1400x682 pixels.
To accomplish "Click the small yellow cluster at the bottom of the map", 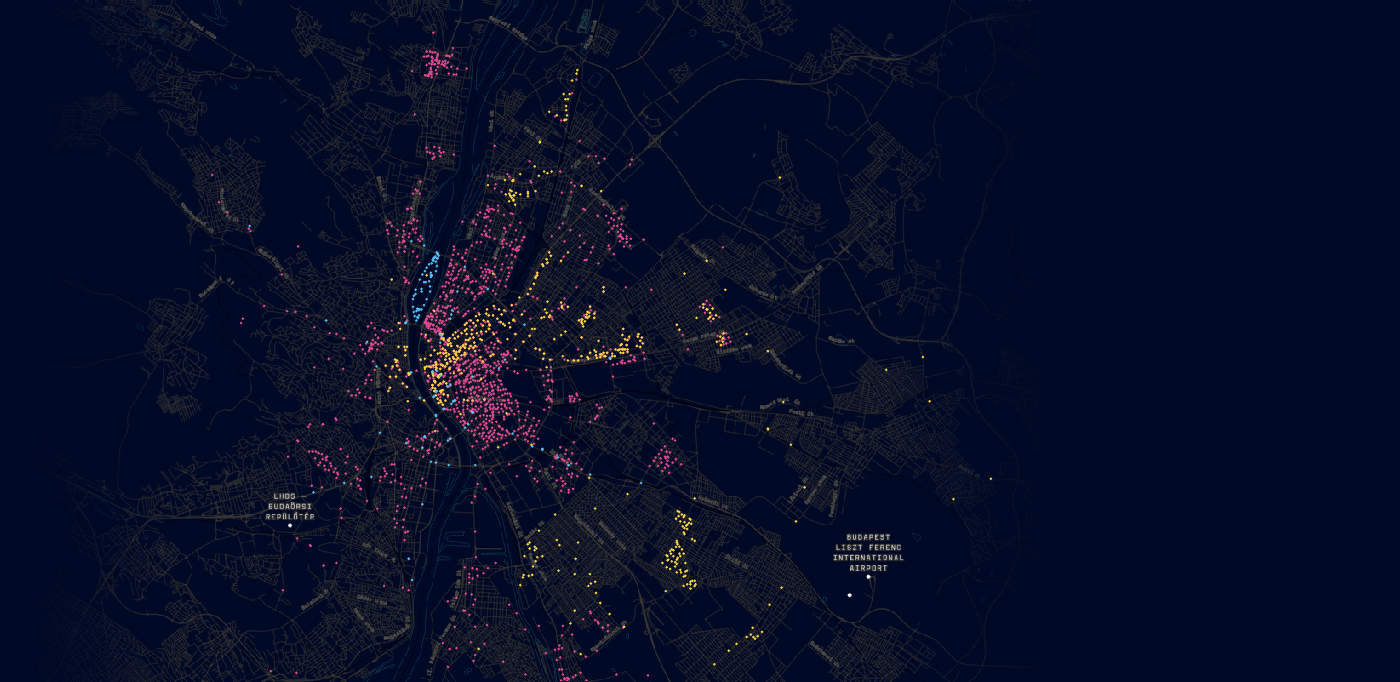I will pyautogui.click(x=752, y=634).
